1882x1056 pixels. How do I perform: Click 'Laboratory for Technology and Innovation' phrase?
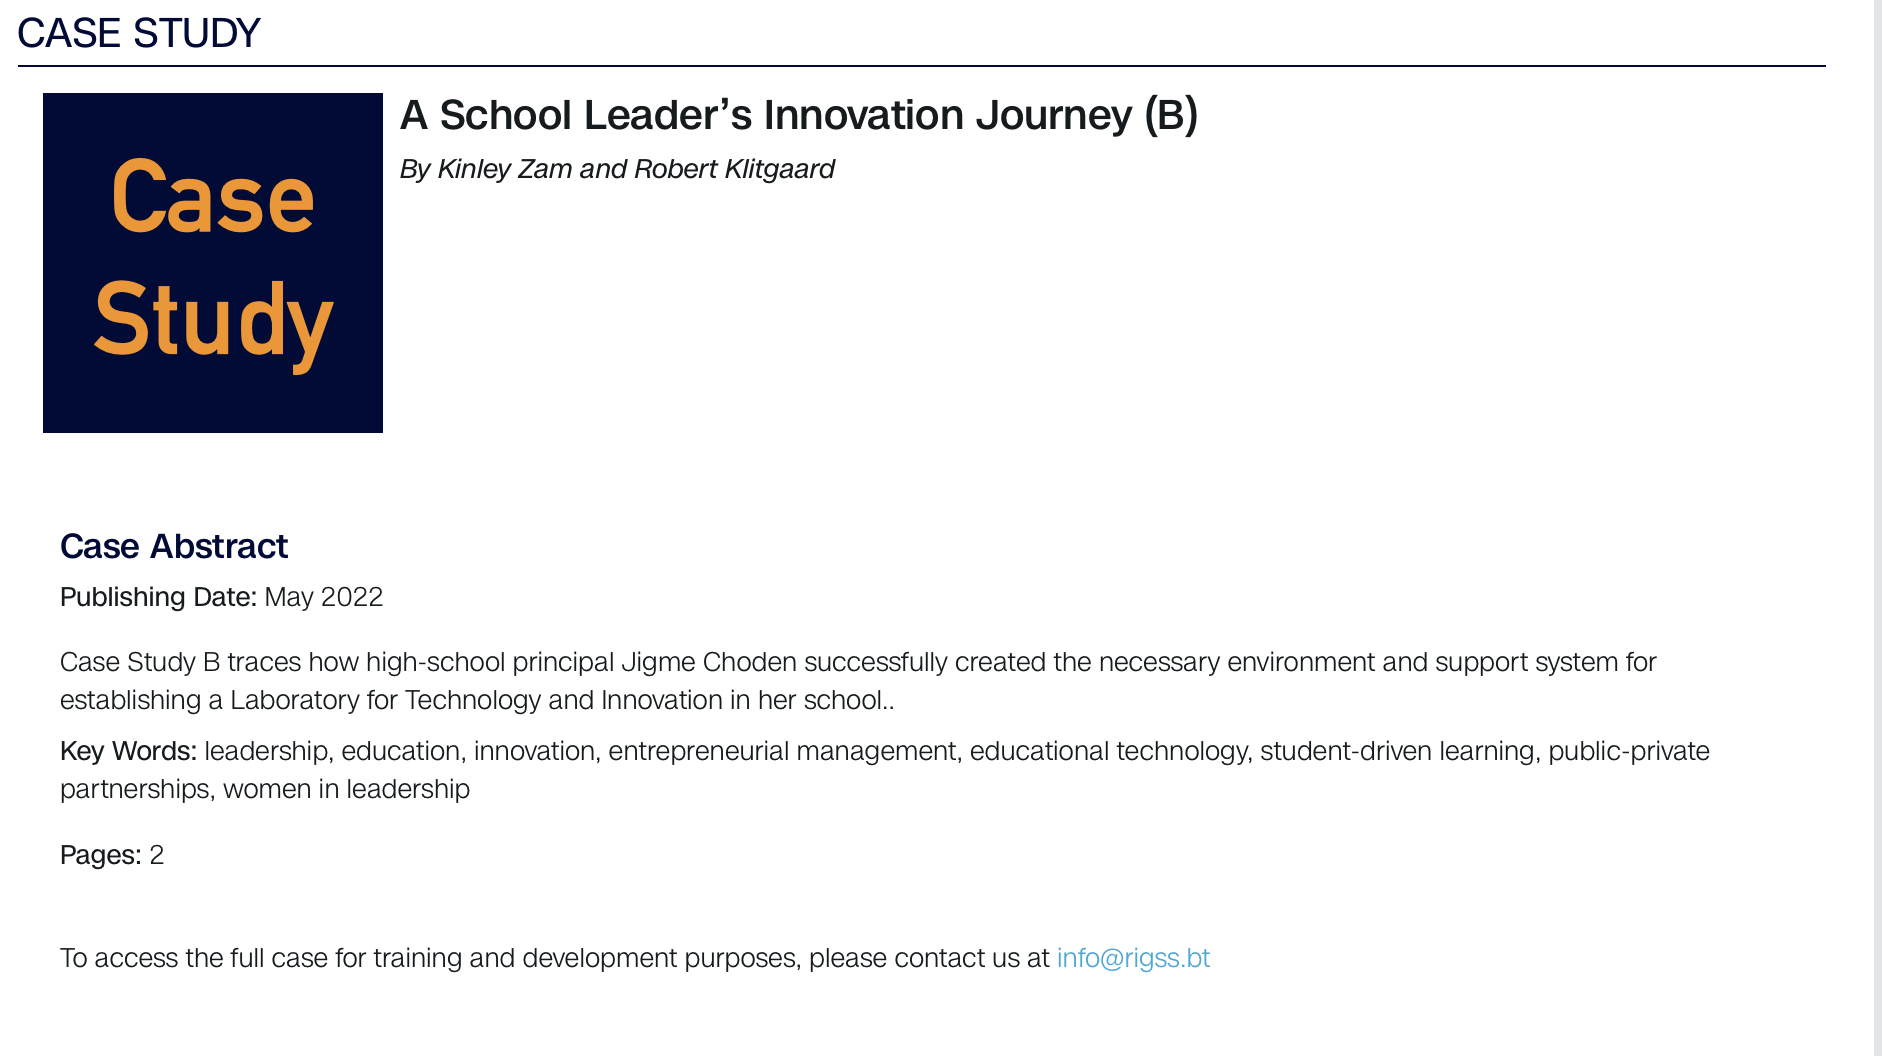click(x=476, y=700)
